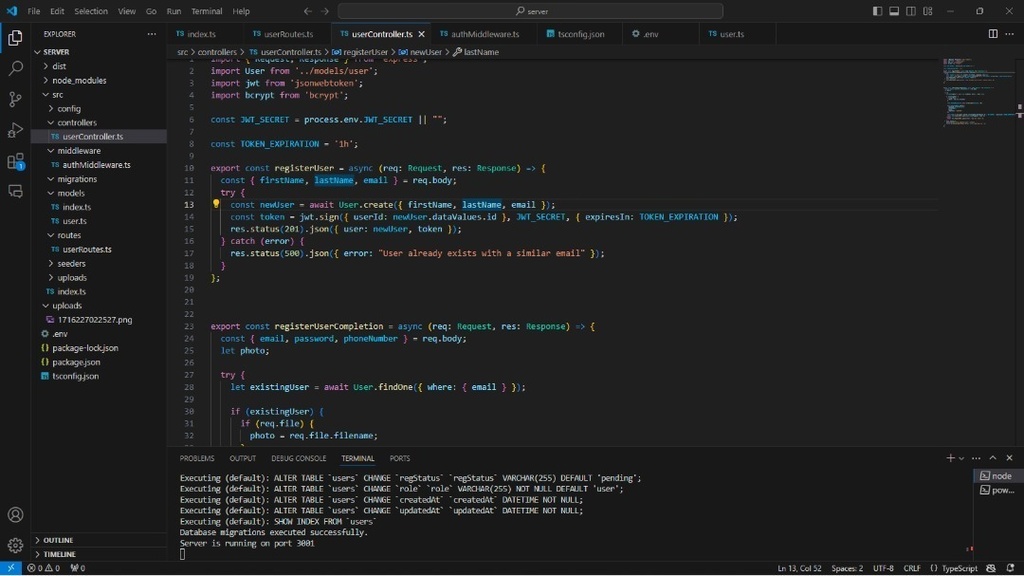Click the Go Forward arrow
Viewport: 1024px width, 576px height.
(325, 11)
